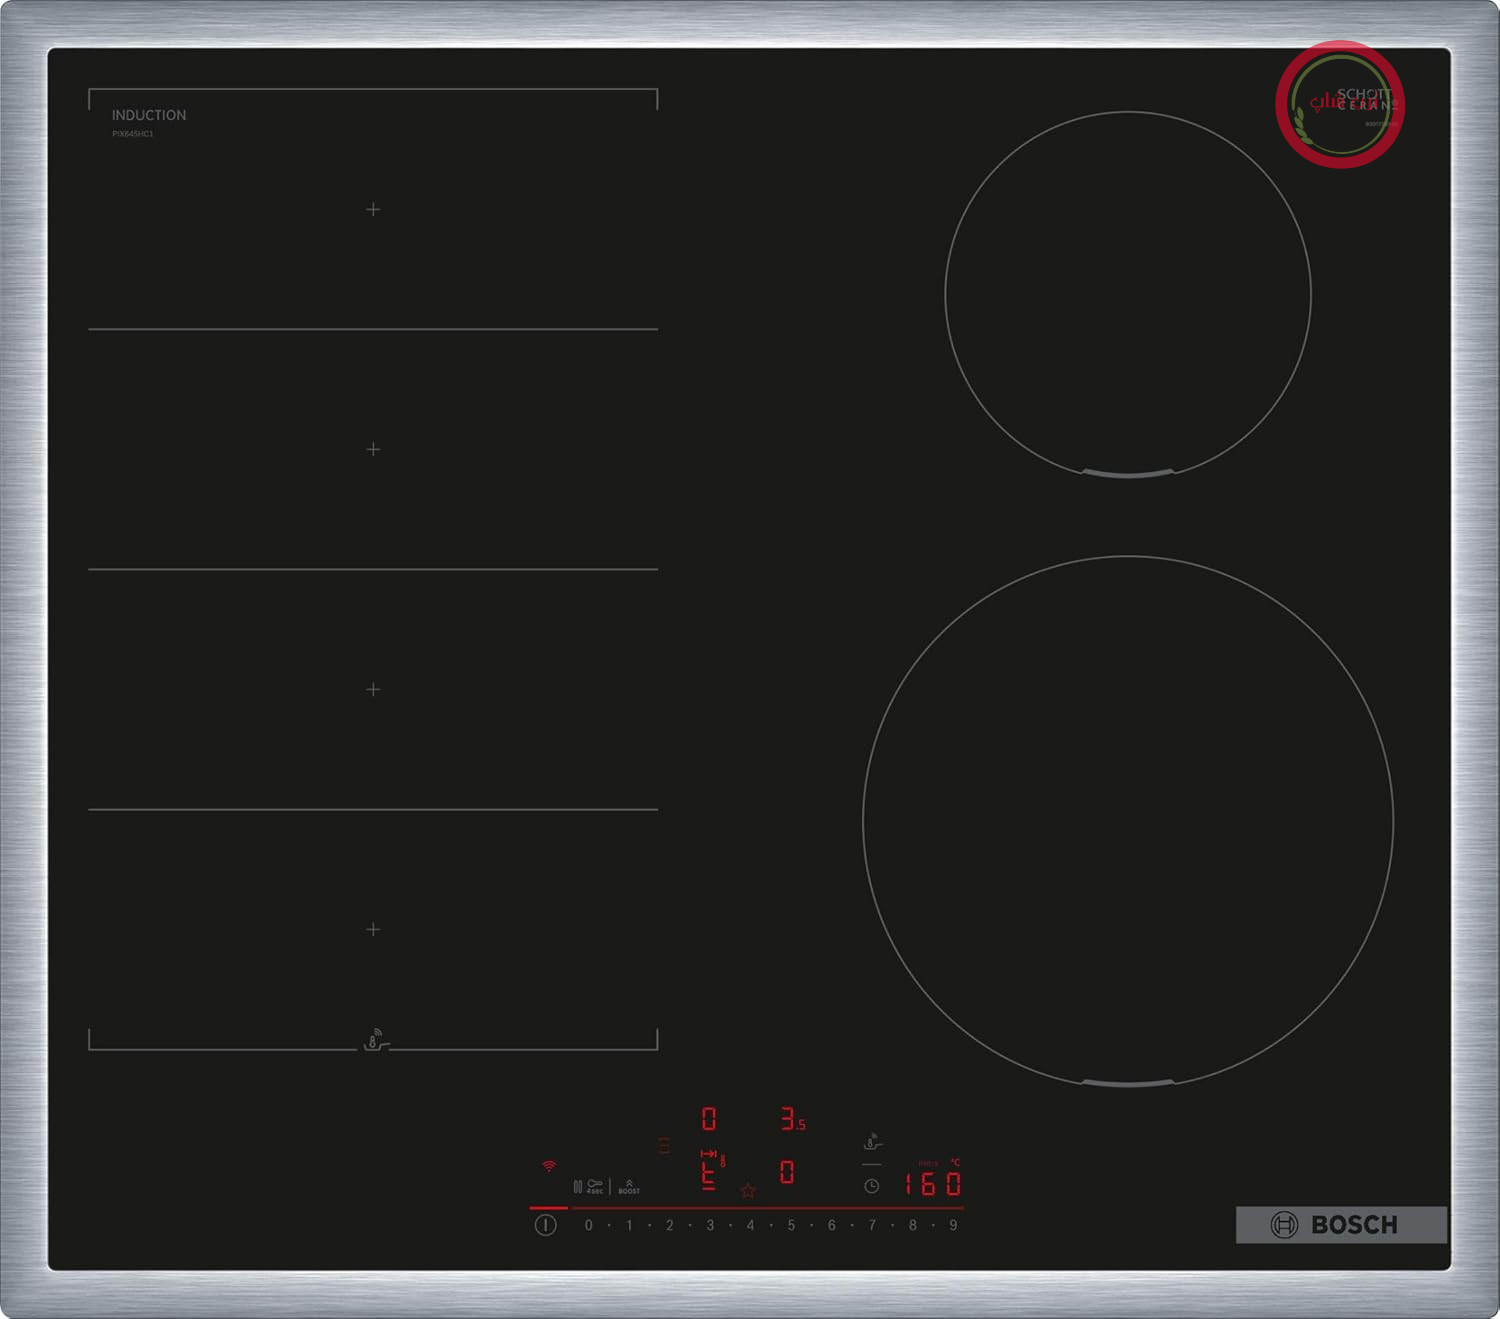Activate the BOOST function

[629, 1187]
